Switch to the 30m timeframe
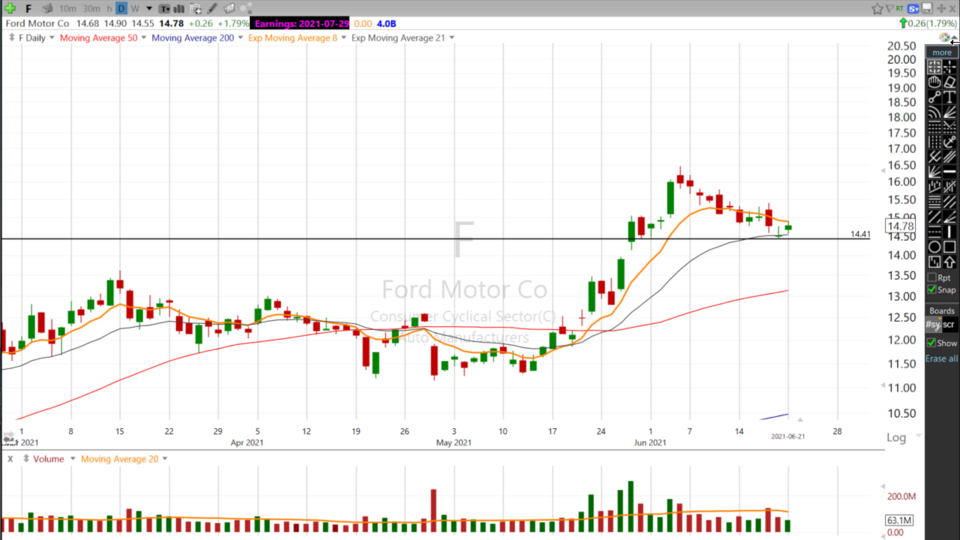 [91, 9]
